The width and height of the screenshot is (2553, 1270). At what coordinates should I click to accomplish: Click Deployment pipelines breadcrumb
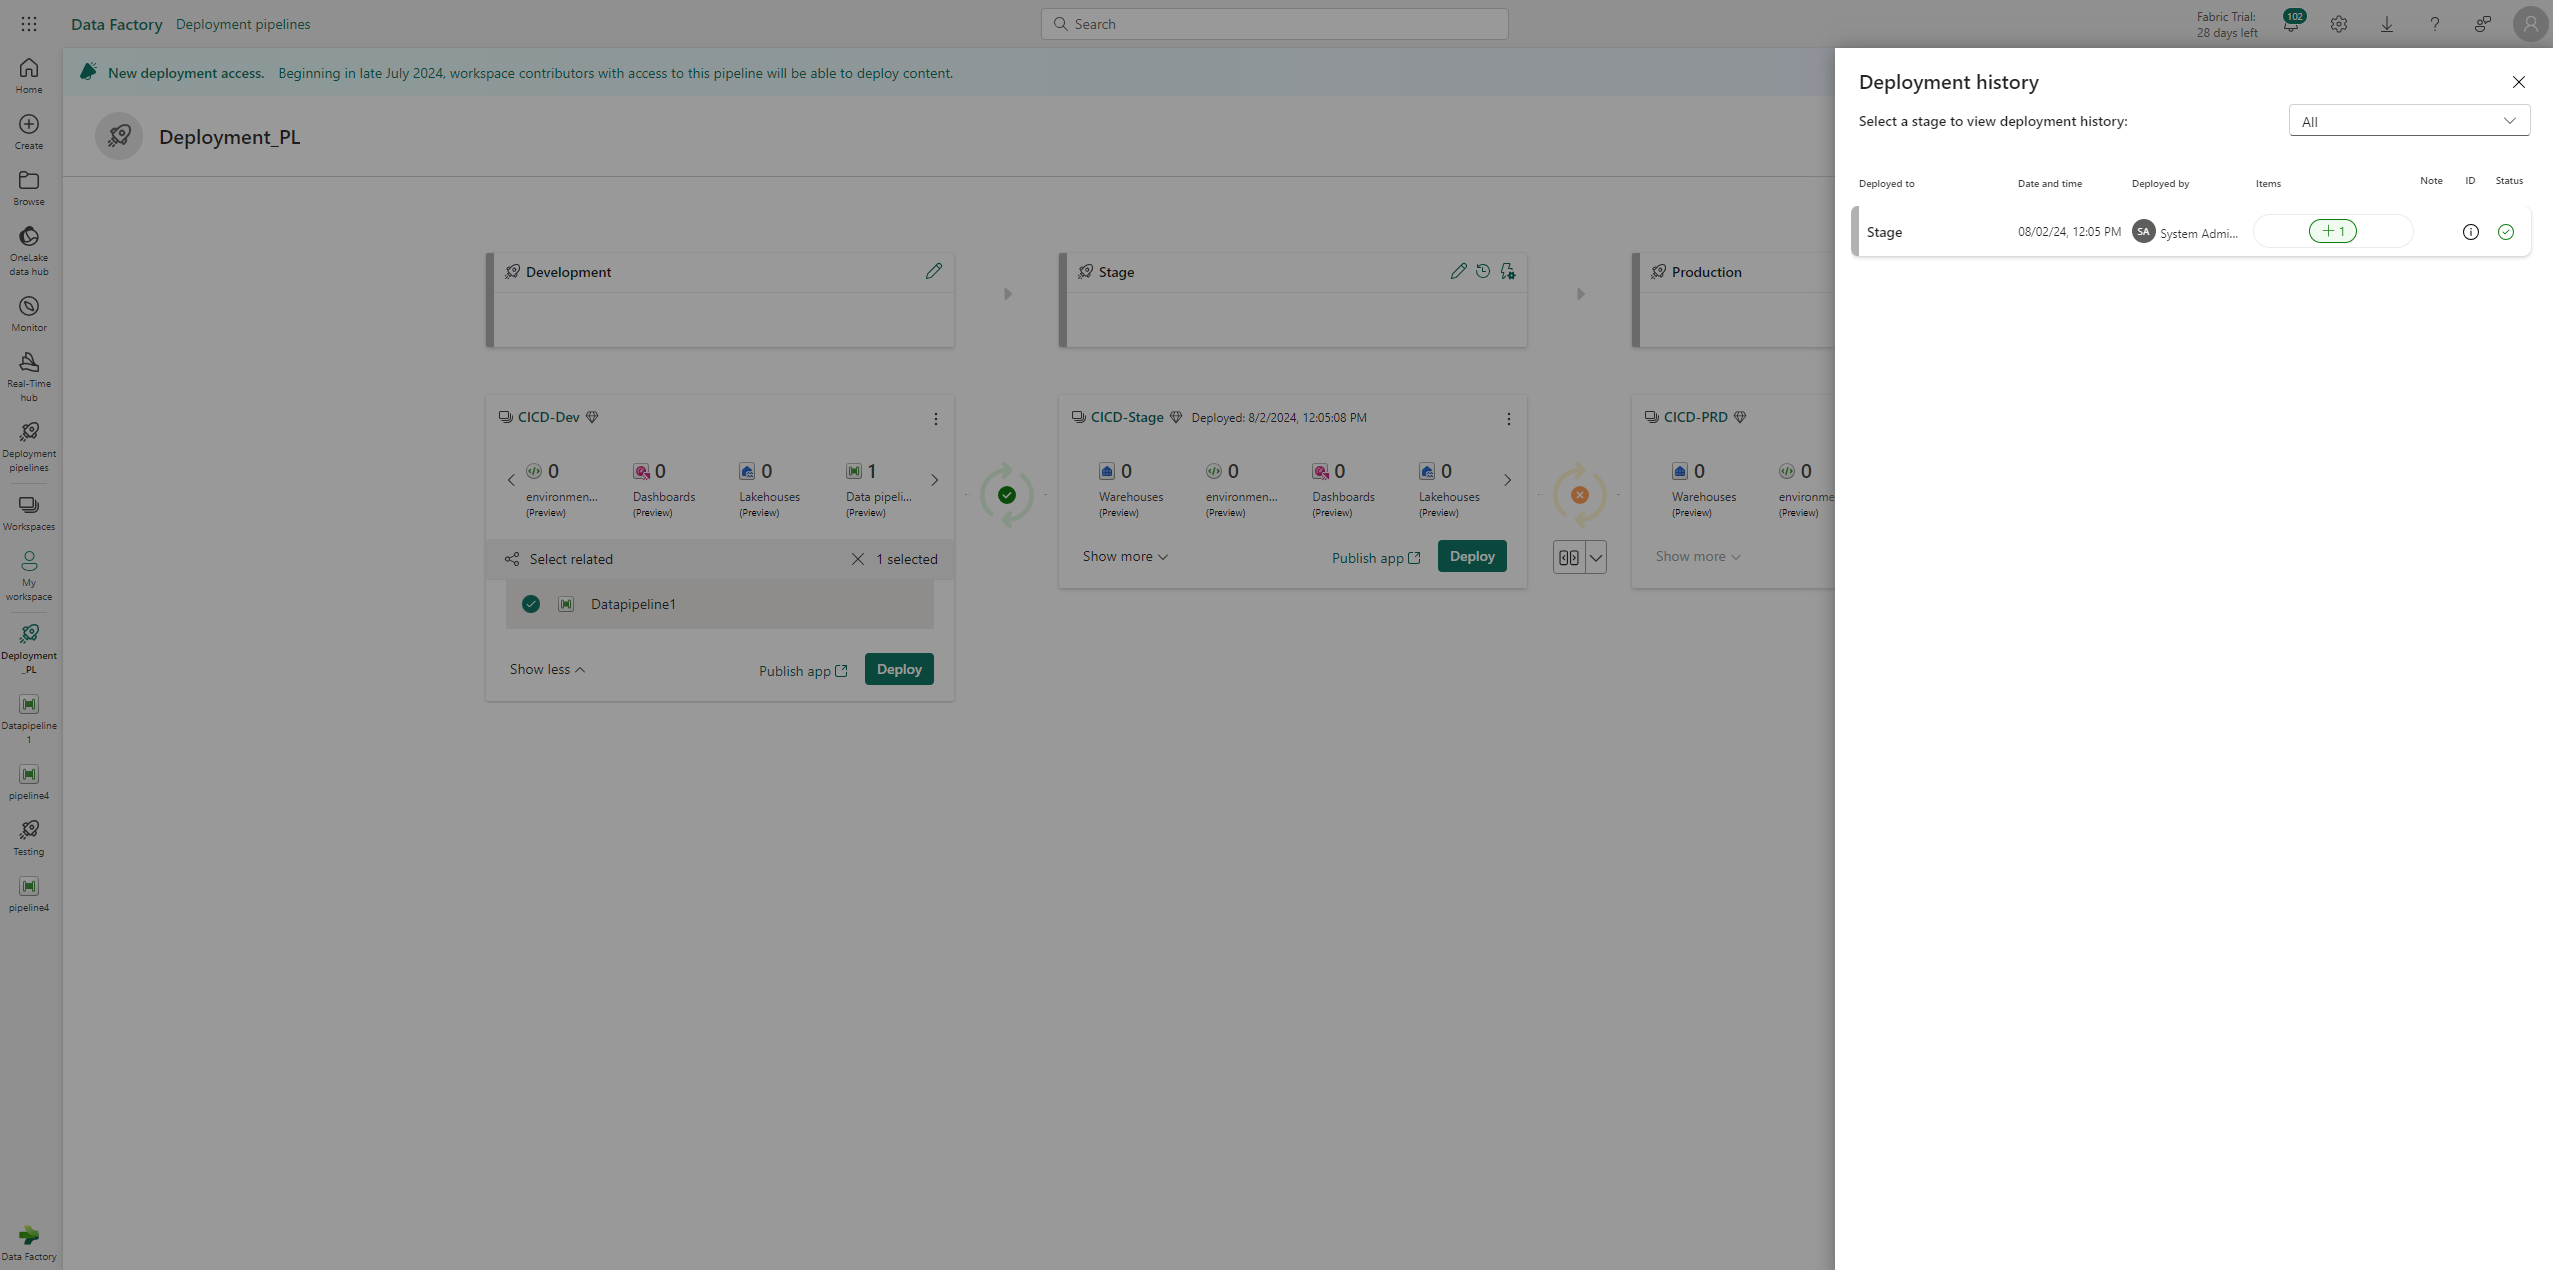coord(243,24)
